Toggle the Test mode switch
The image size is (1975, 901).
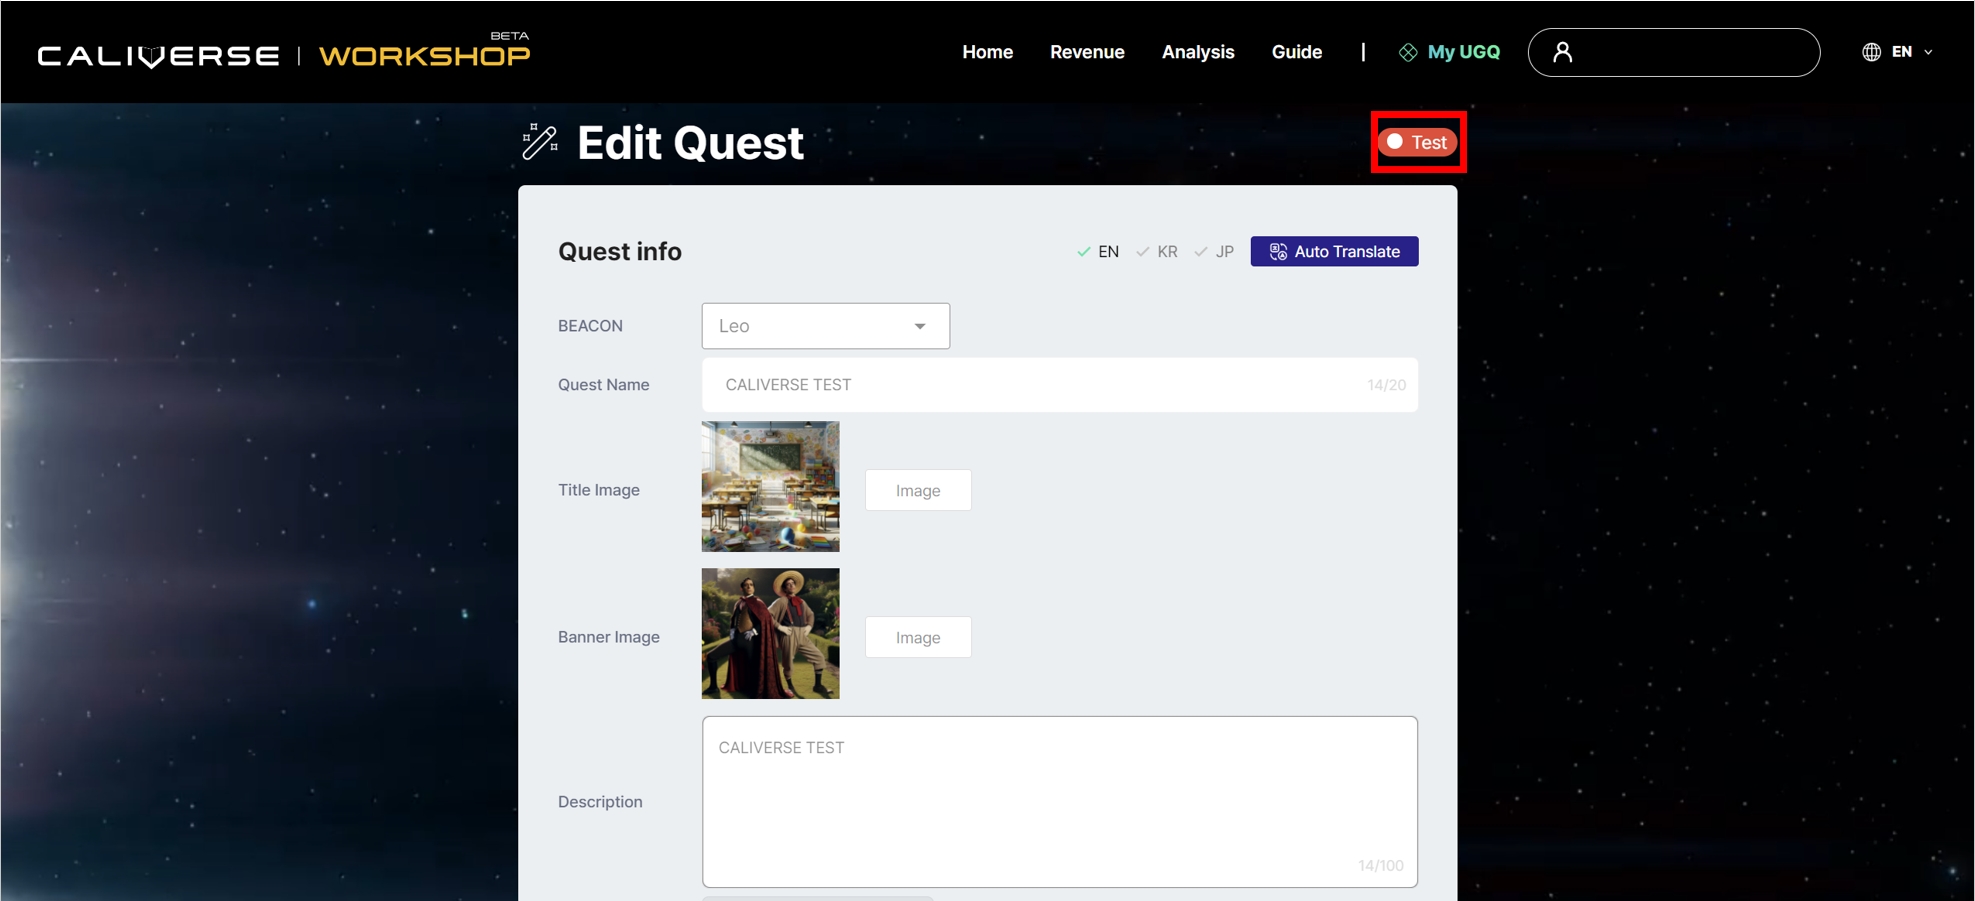pos(1417,142)
